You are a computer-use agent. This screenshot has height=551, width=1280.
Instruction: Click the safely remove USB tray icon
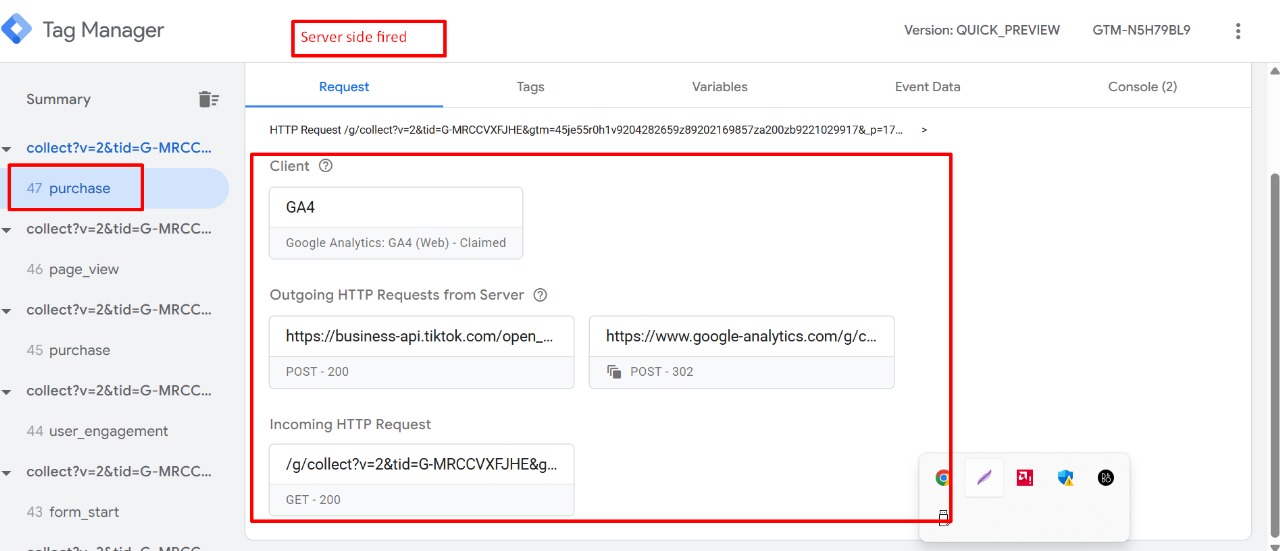click(943, 517)
